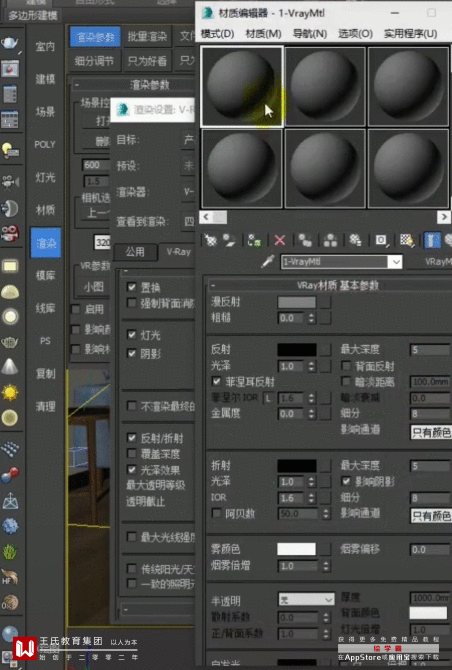Screen dimensions: 452x670
Task: Click Put Material to Scene icon
Action: [x=229, y=241]
